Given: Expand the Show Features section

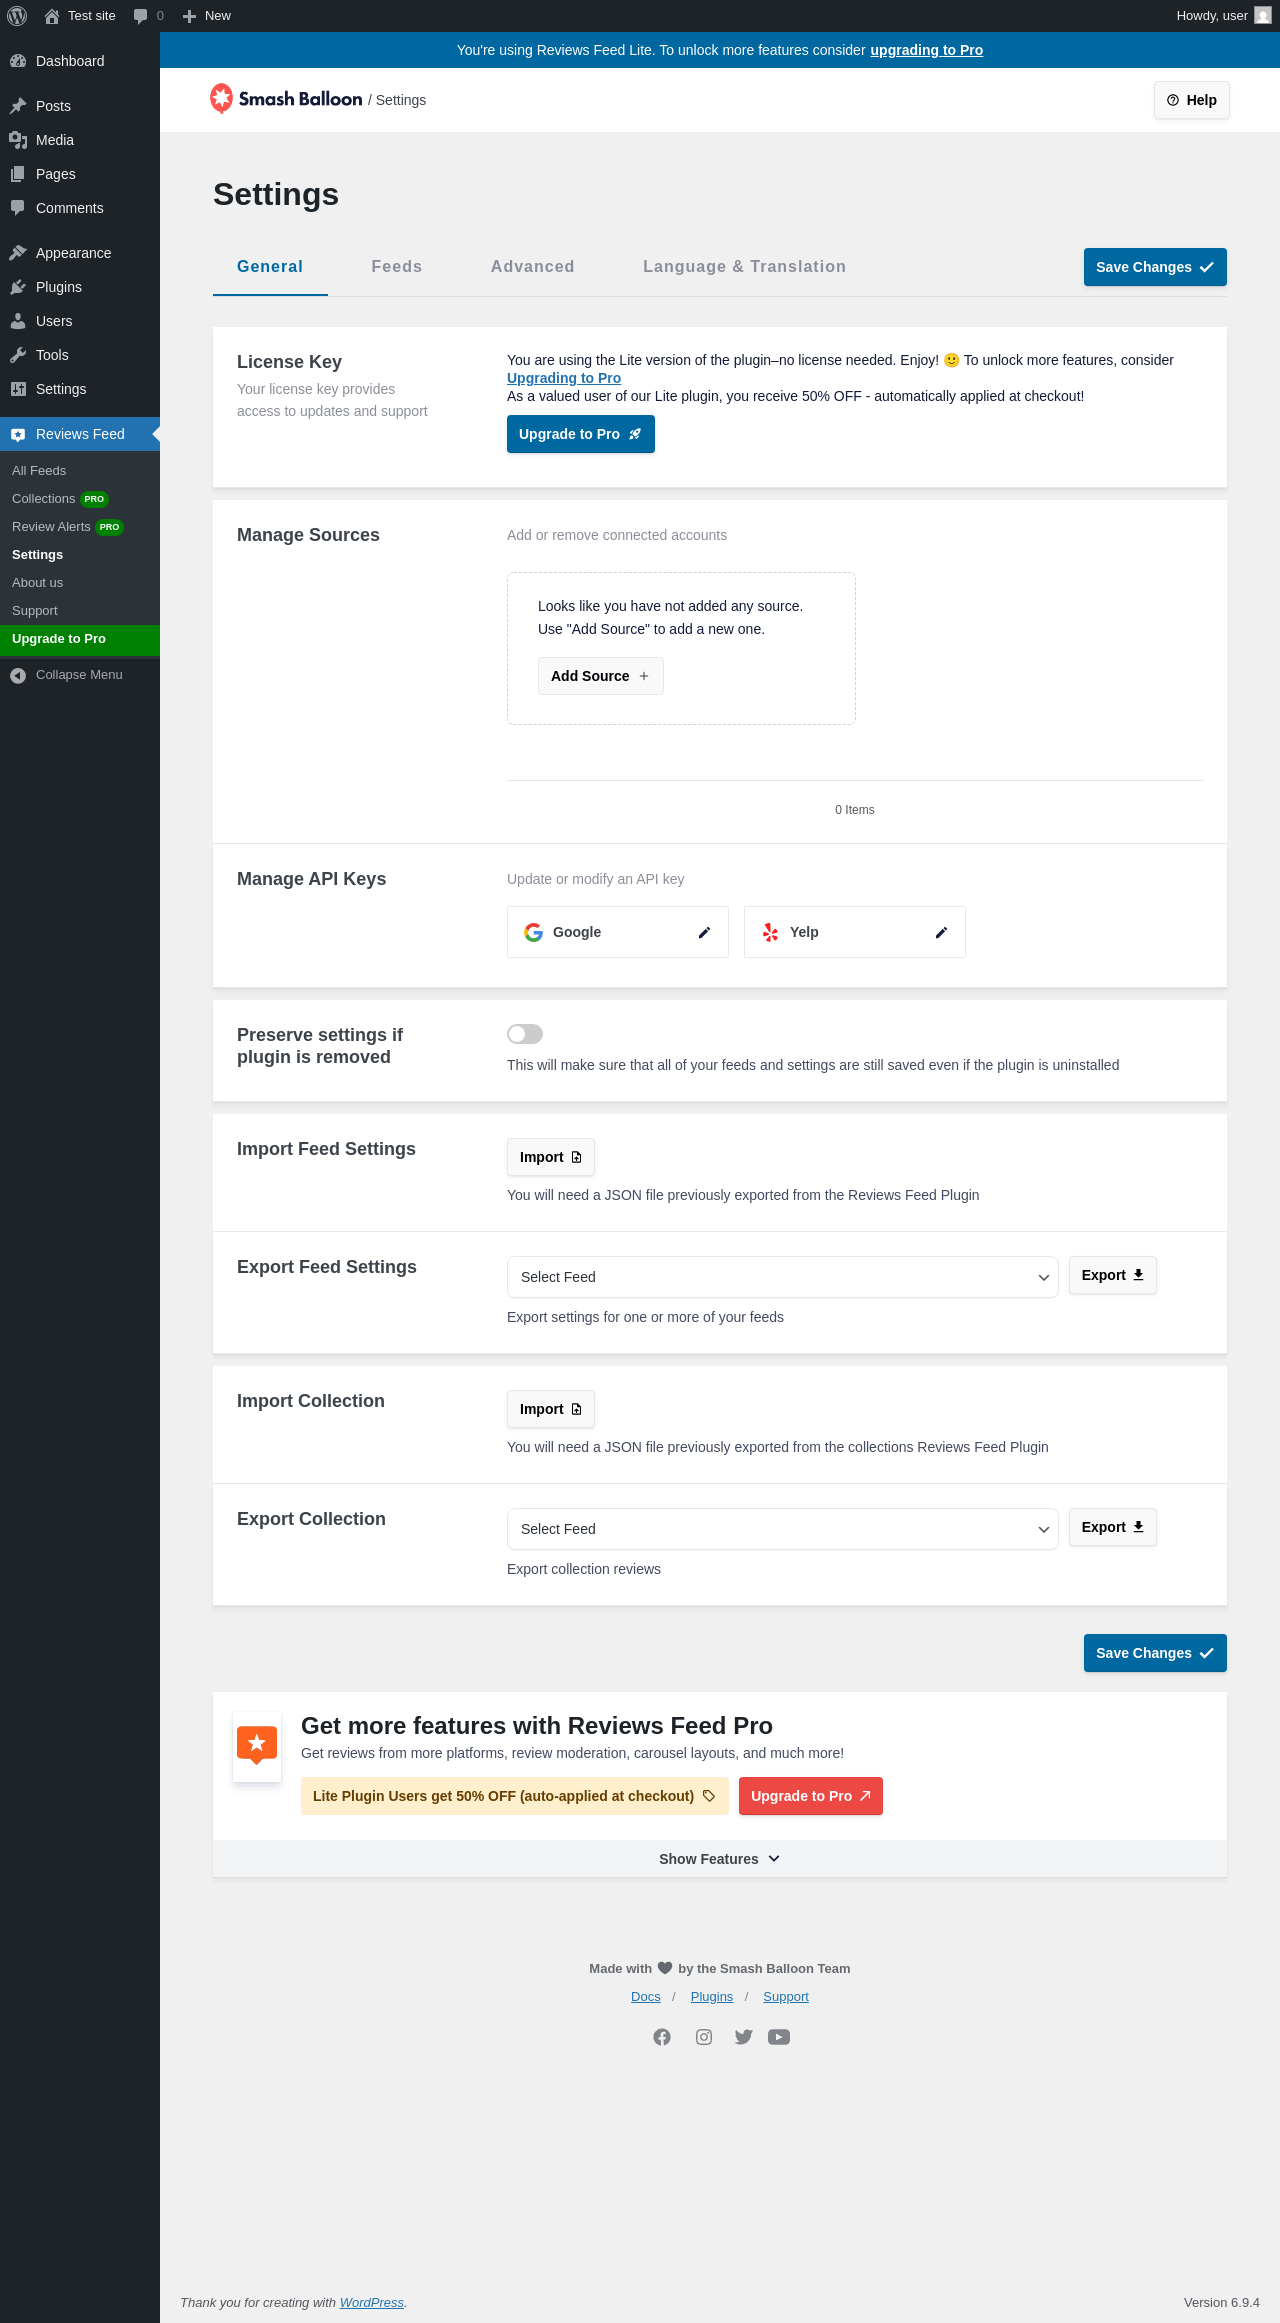Looking at the screenshot, I should 719,1859.
